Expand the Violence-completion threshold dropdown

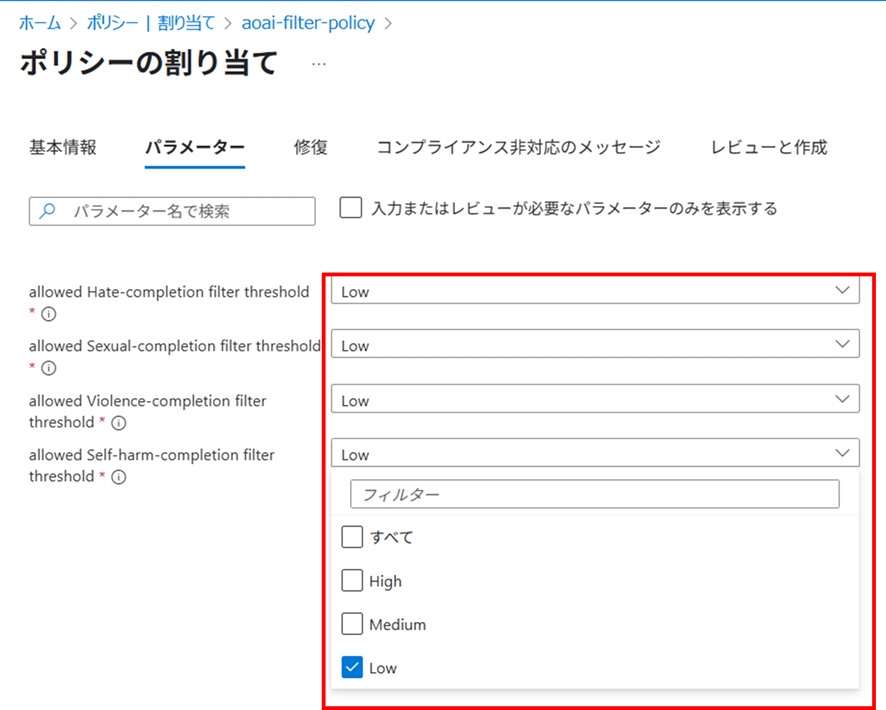click(x=595, y=399)
